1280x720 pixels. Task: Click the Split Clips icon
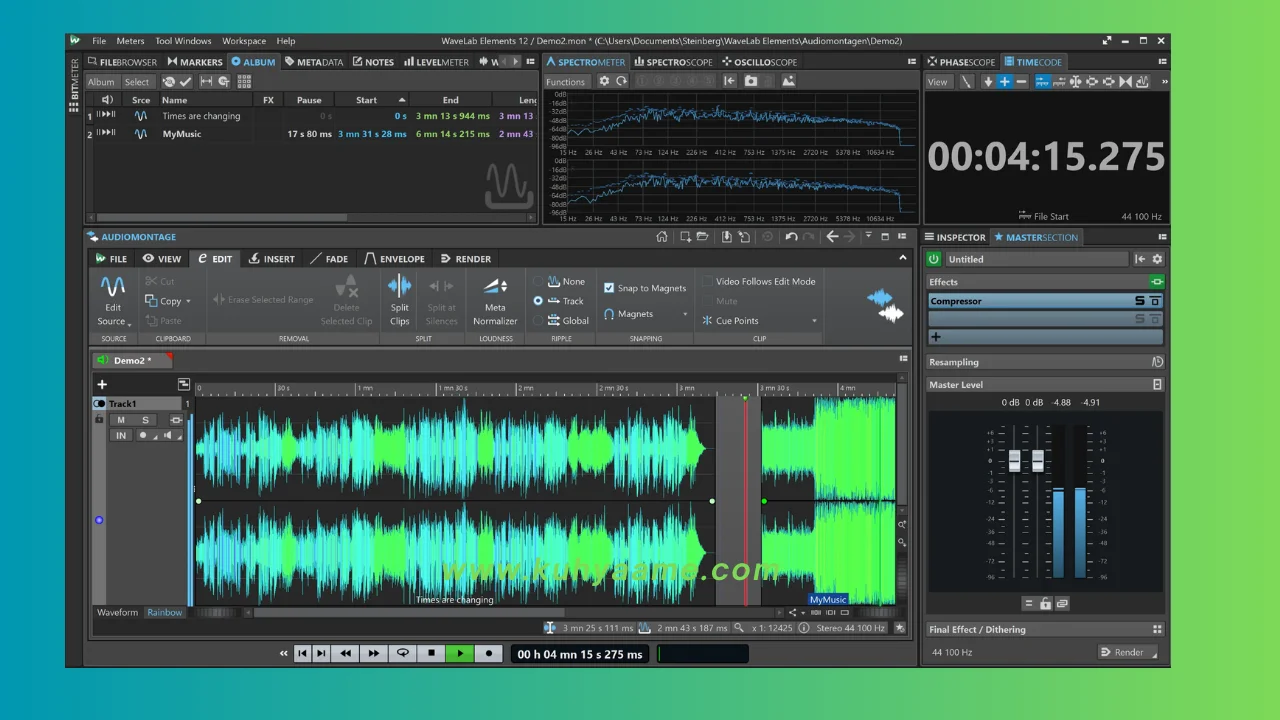(x=399, y=286)
